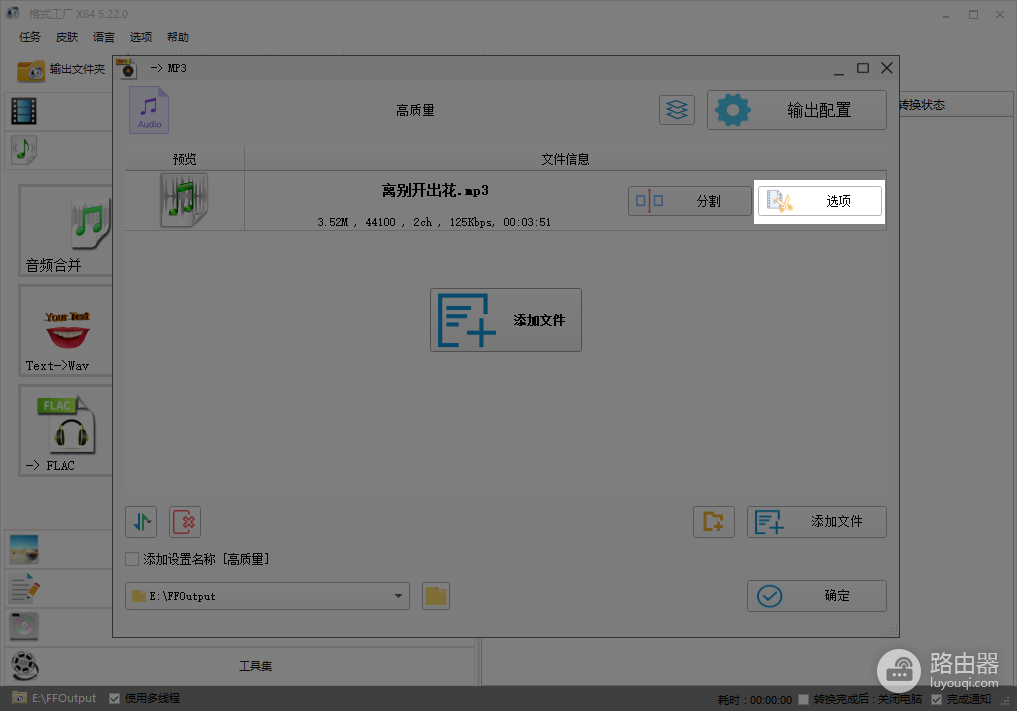Open the audio music-note category
Screen dimensions: 1017x711
pos(24,150)
